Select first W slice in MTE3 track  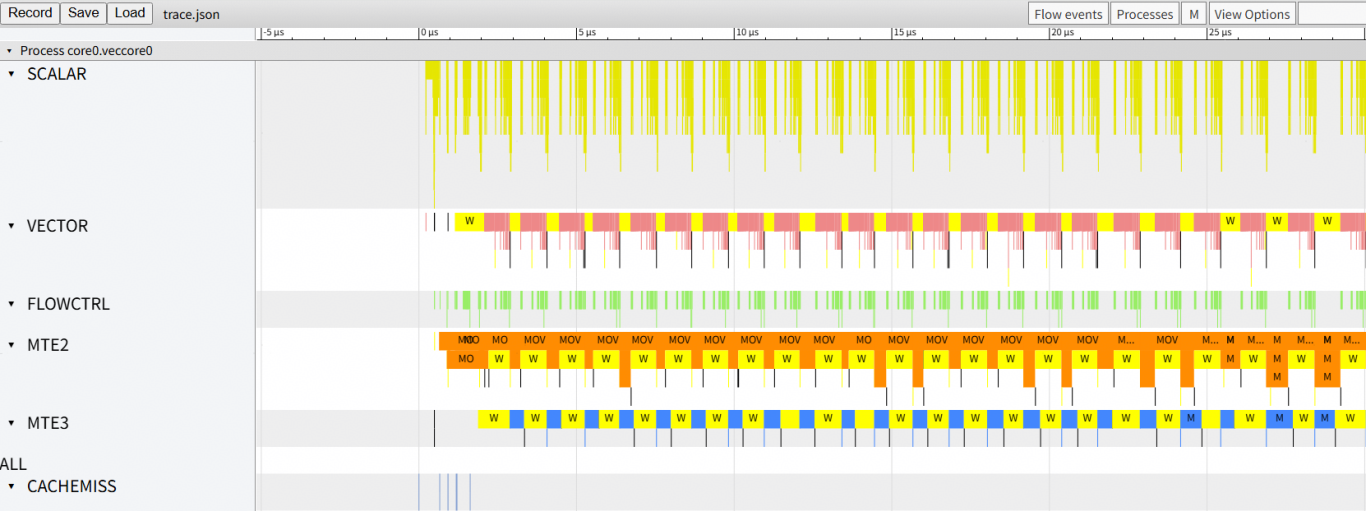(493, 419)
